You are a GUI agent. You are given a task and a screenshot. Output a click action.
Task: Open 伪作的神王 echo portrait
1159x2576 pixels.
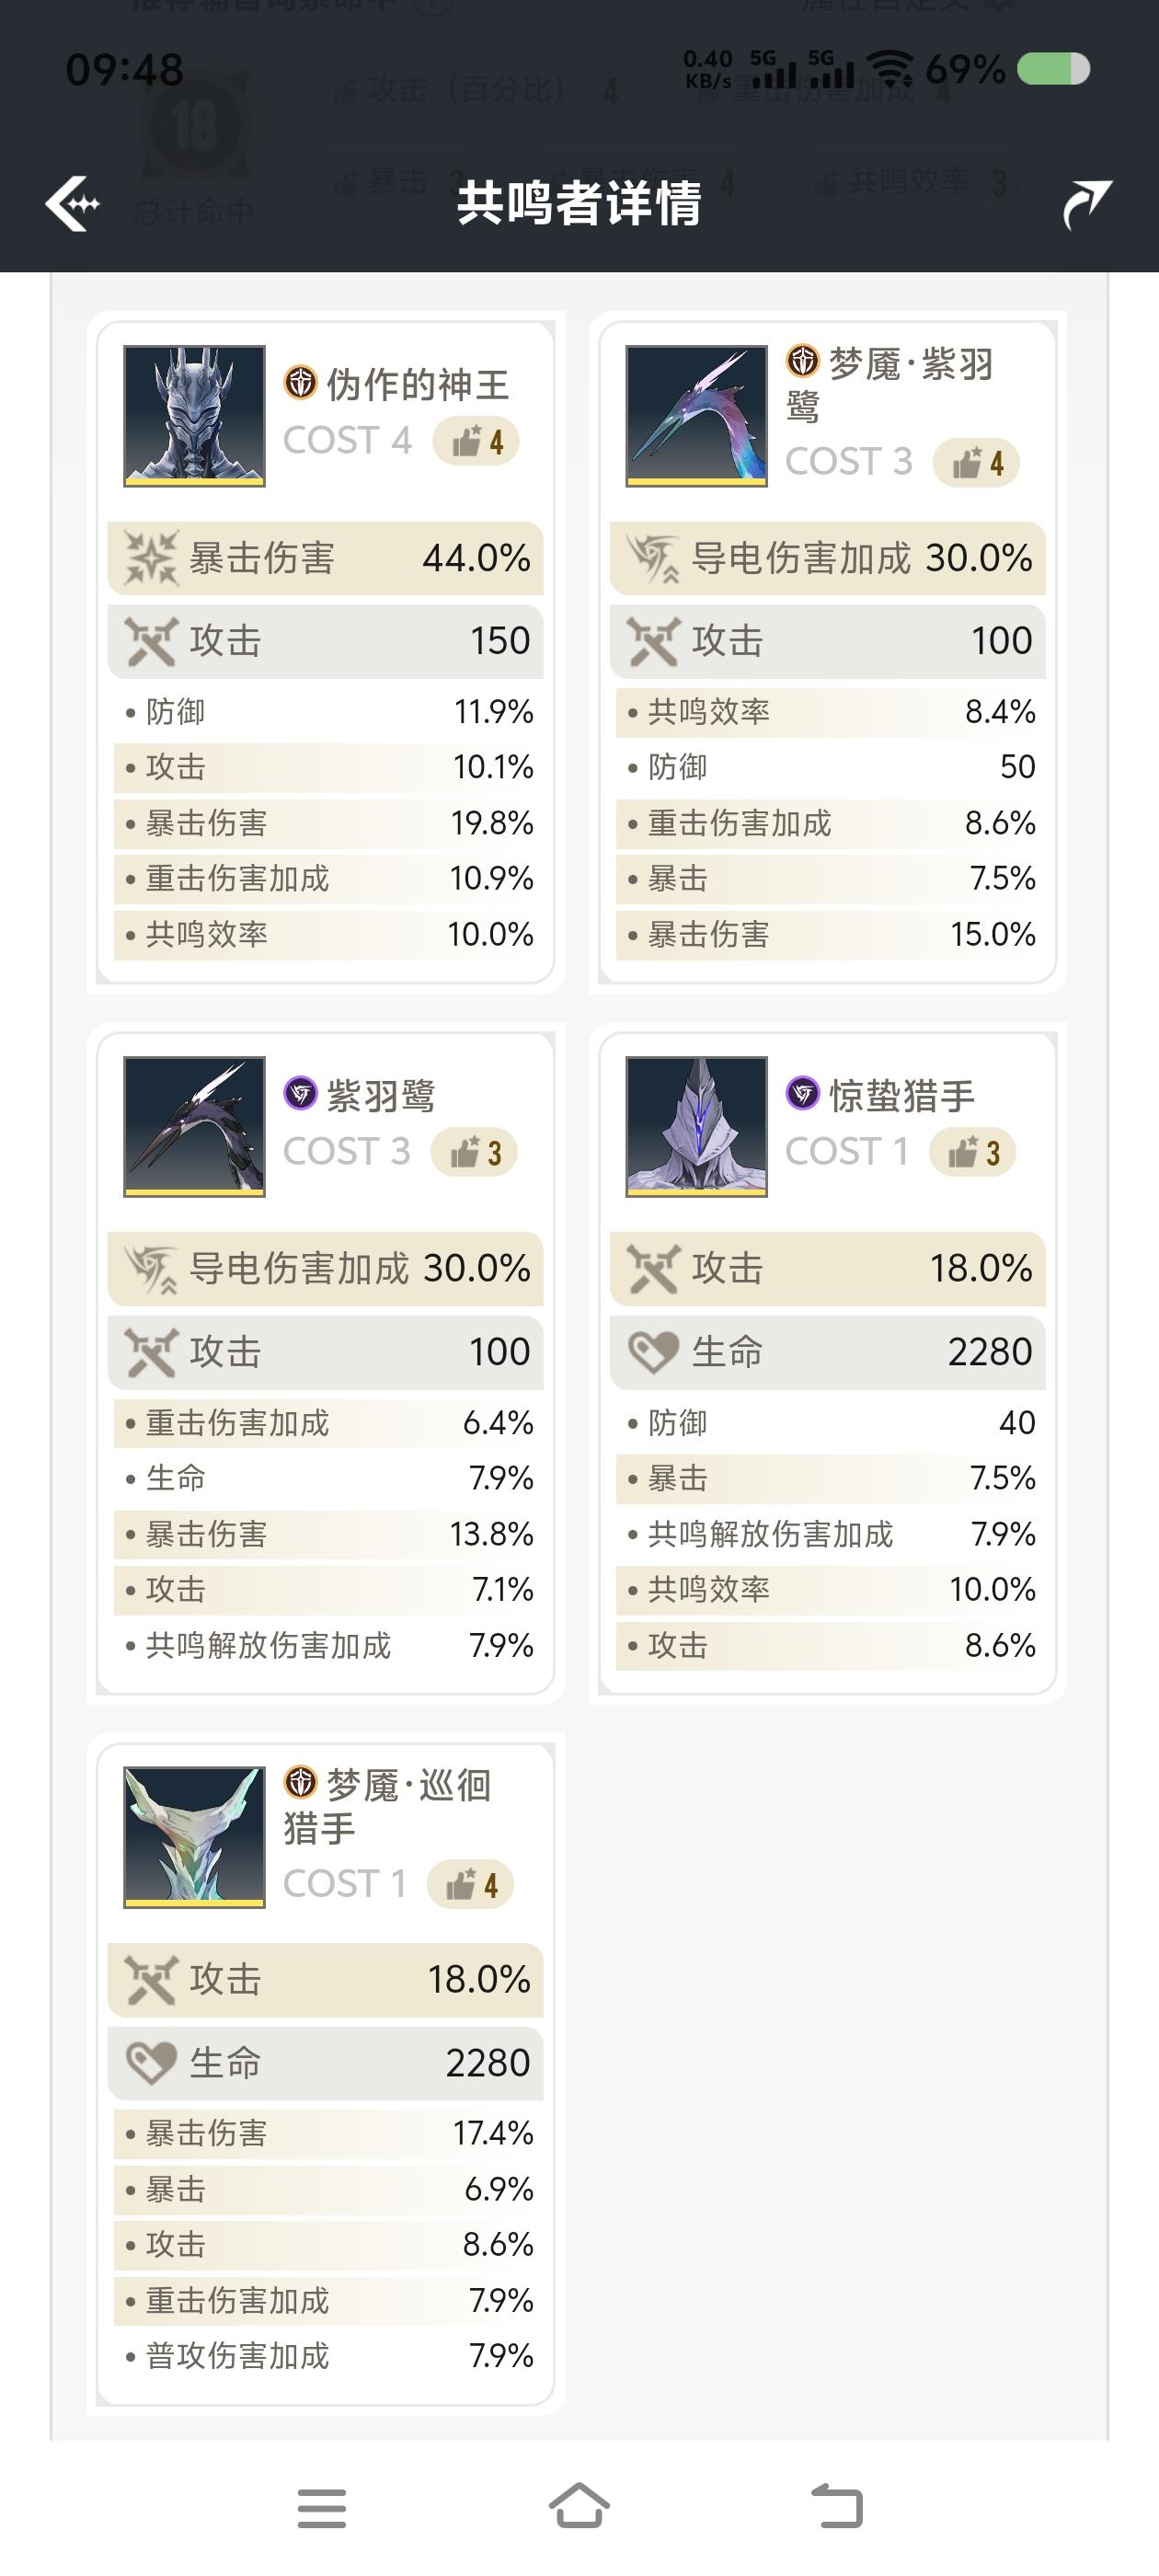pyautogui.click(x=194, y=416)
